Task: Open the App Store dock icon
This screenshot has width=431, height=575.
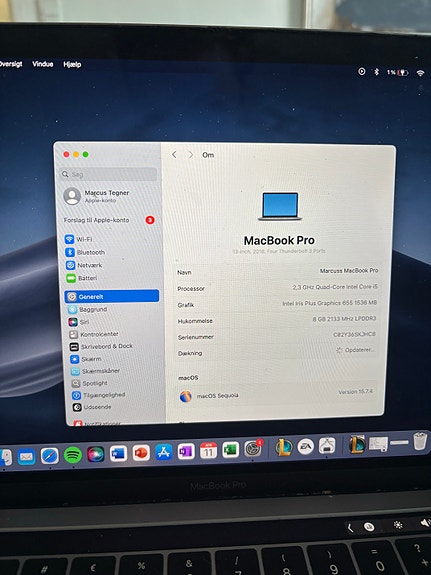Action: pos(164,453)
